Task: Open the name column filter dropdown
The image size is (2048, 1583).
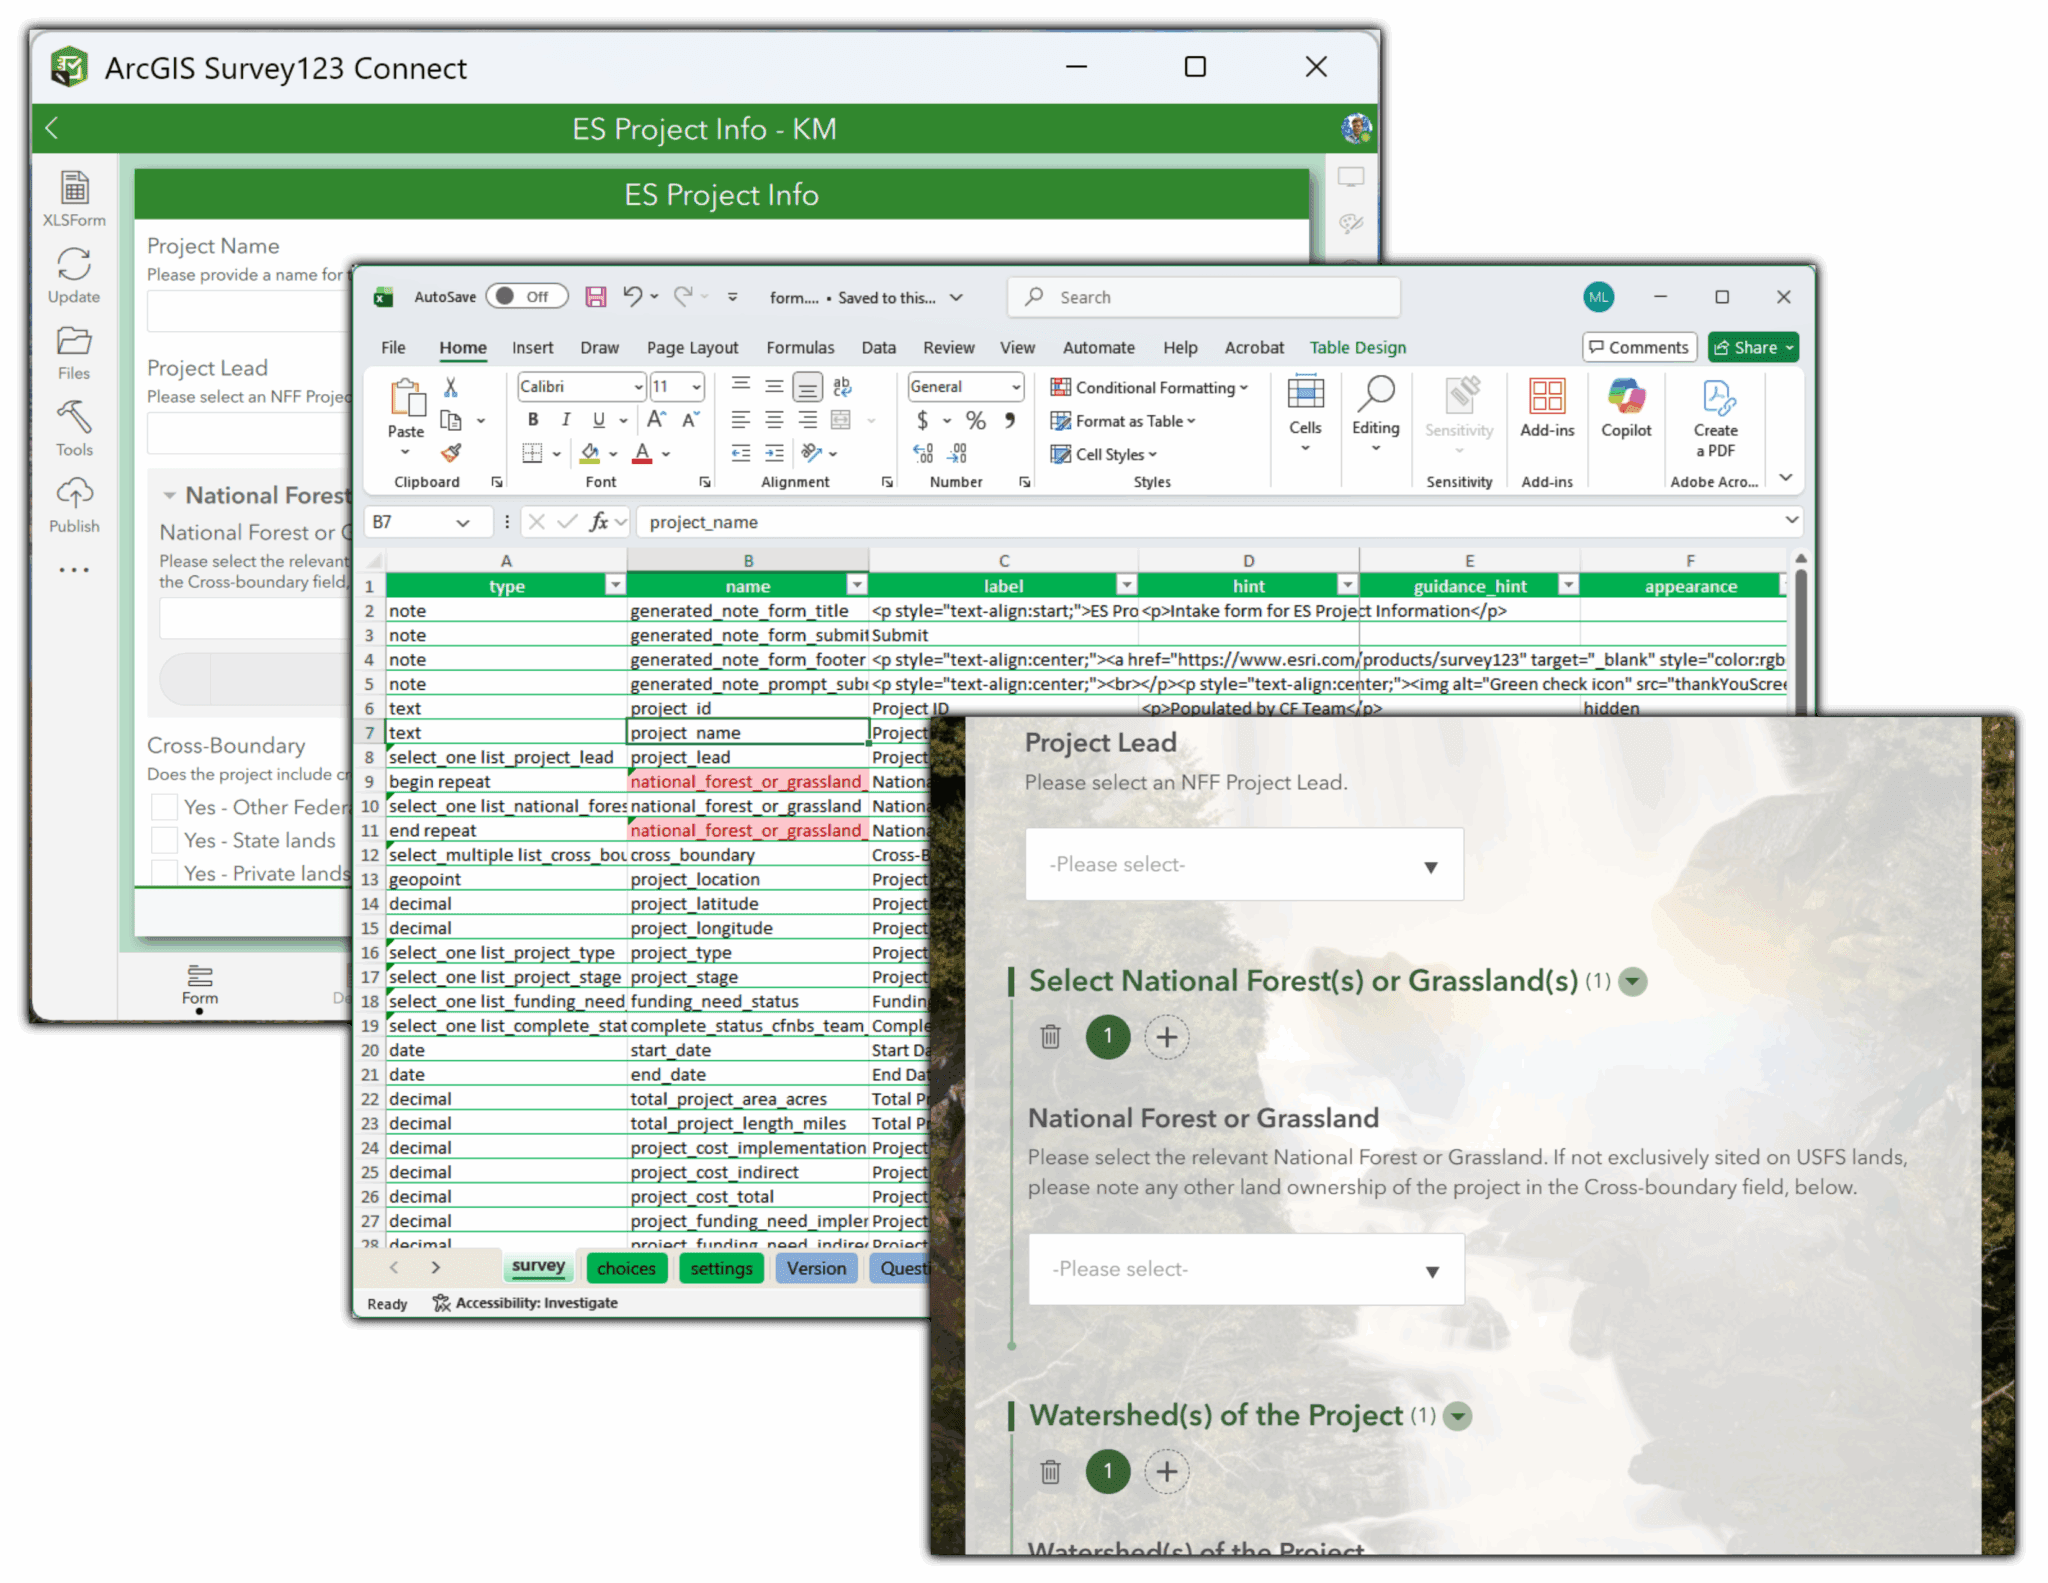Action: (857, 584)
